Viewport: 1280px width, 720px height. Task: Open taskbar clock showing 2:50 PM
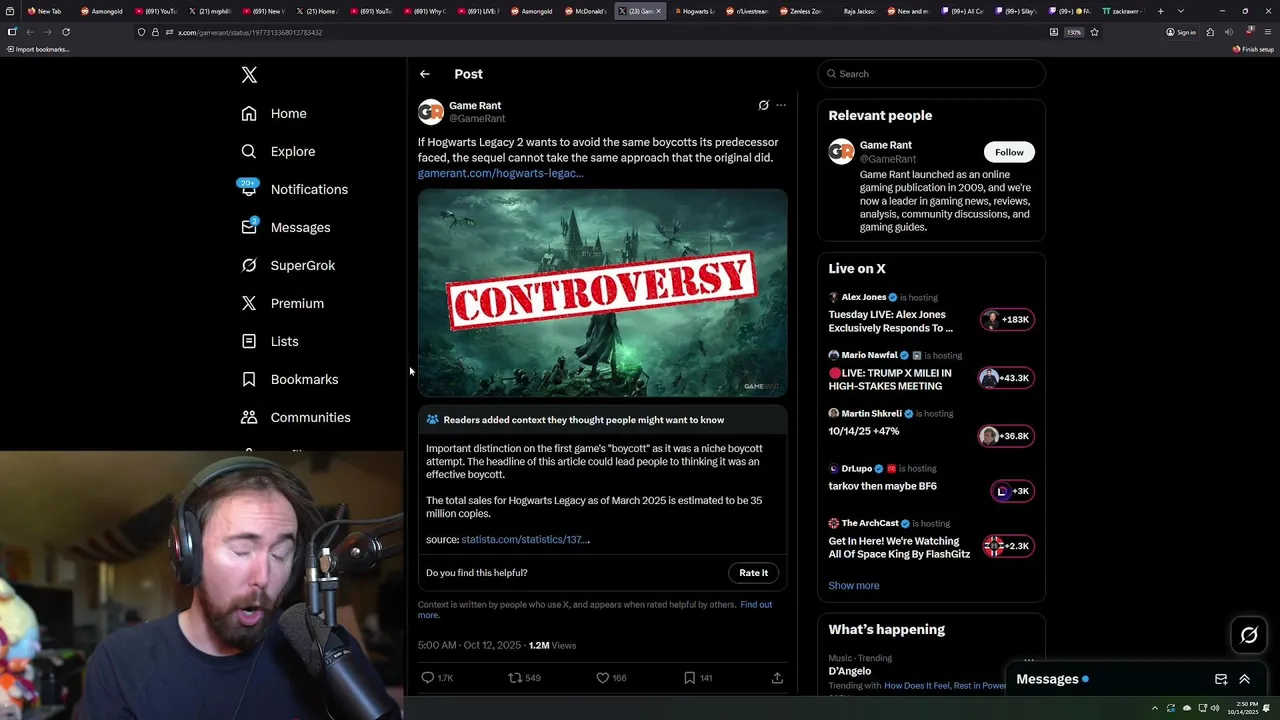(x=1245, y=709)
